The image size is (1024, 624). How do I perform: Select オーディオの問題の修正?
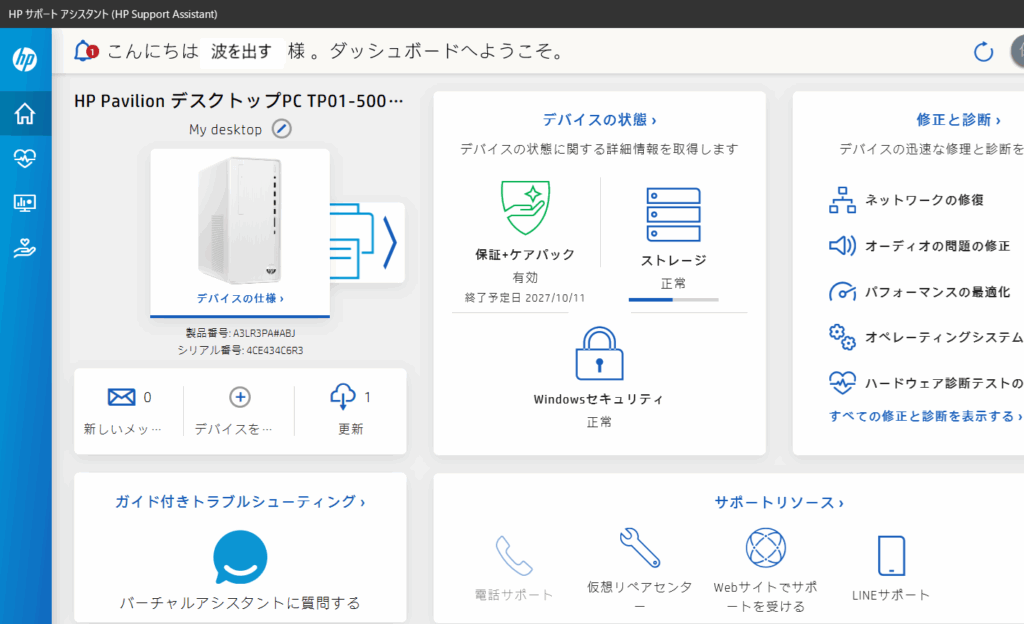tap(937, 246)
